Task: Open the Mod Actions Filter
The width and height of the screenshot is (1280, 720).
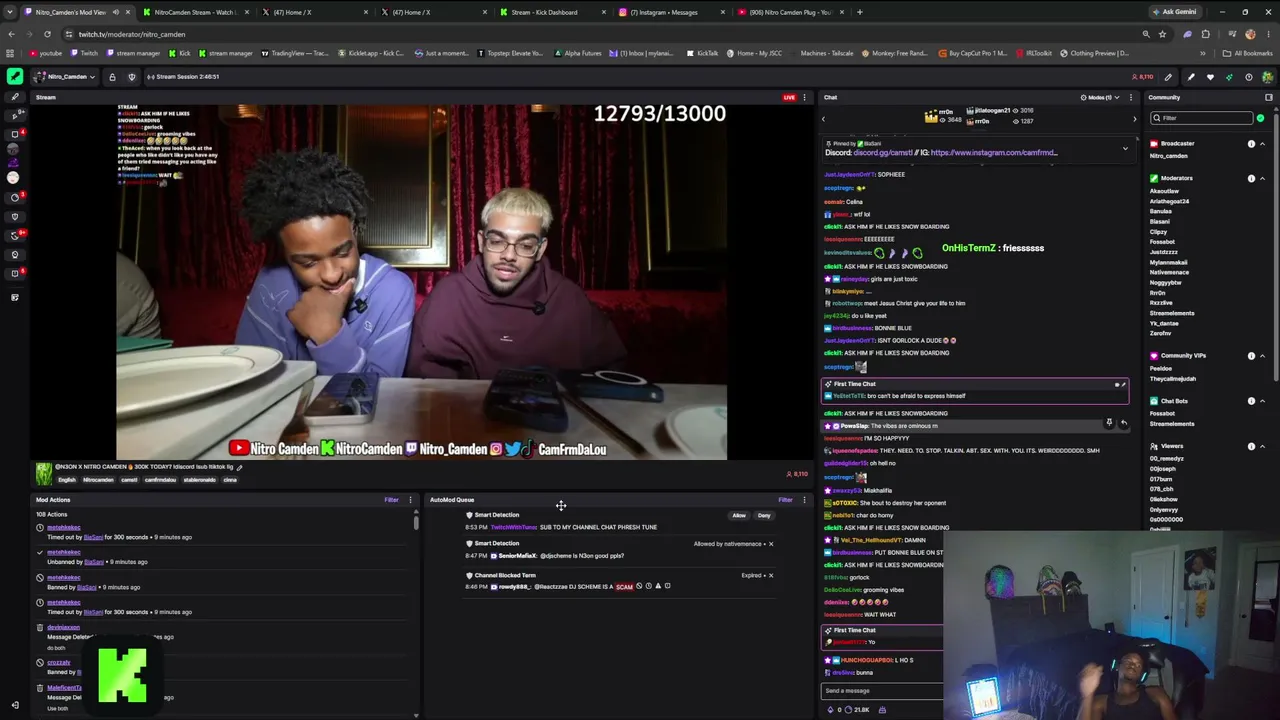Action: (392, 500)
